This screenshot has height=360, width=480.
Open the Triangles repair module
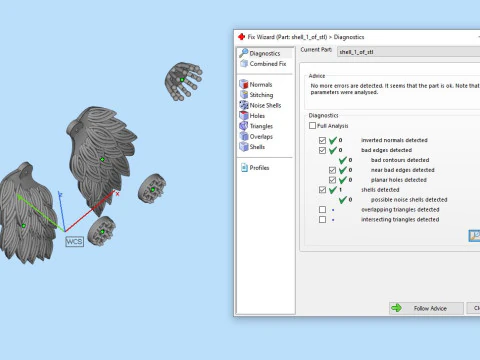coord(261,126)
